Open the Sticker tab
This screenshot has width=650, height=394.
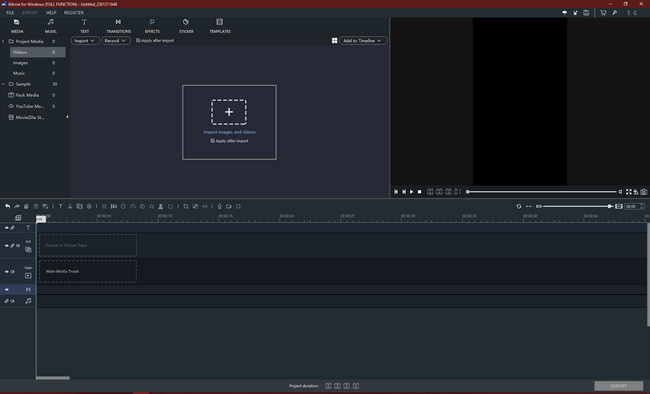tap(186, 26)
